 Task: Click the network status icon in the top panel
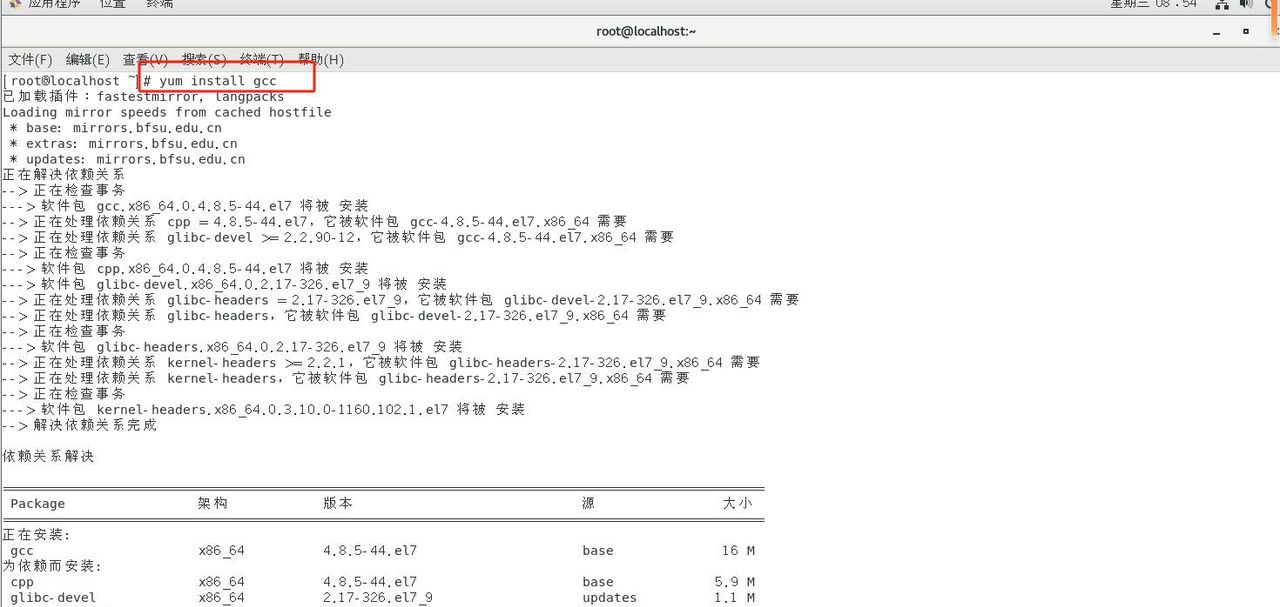click(x=1222, y=6)
